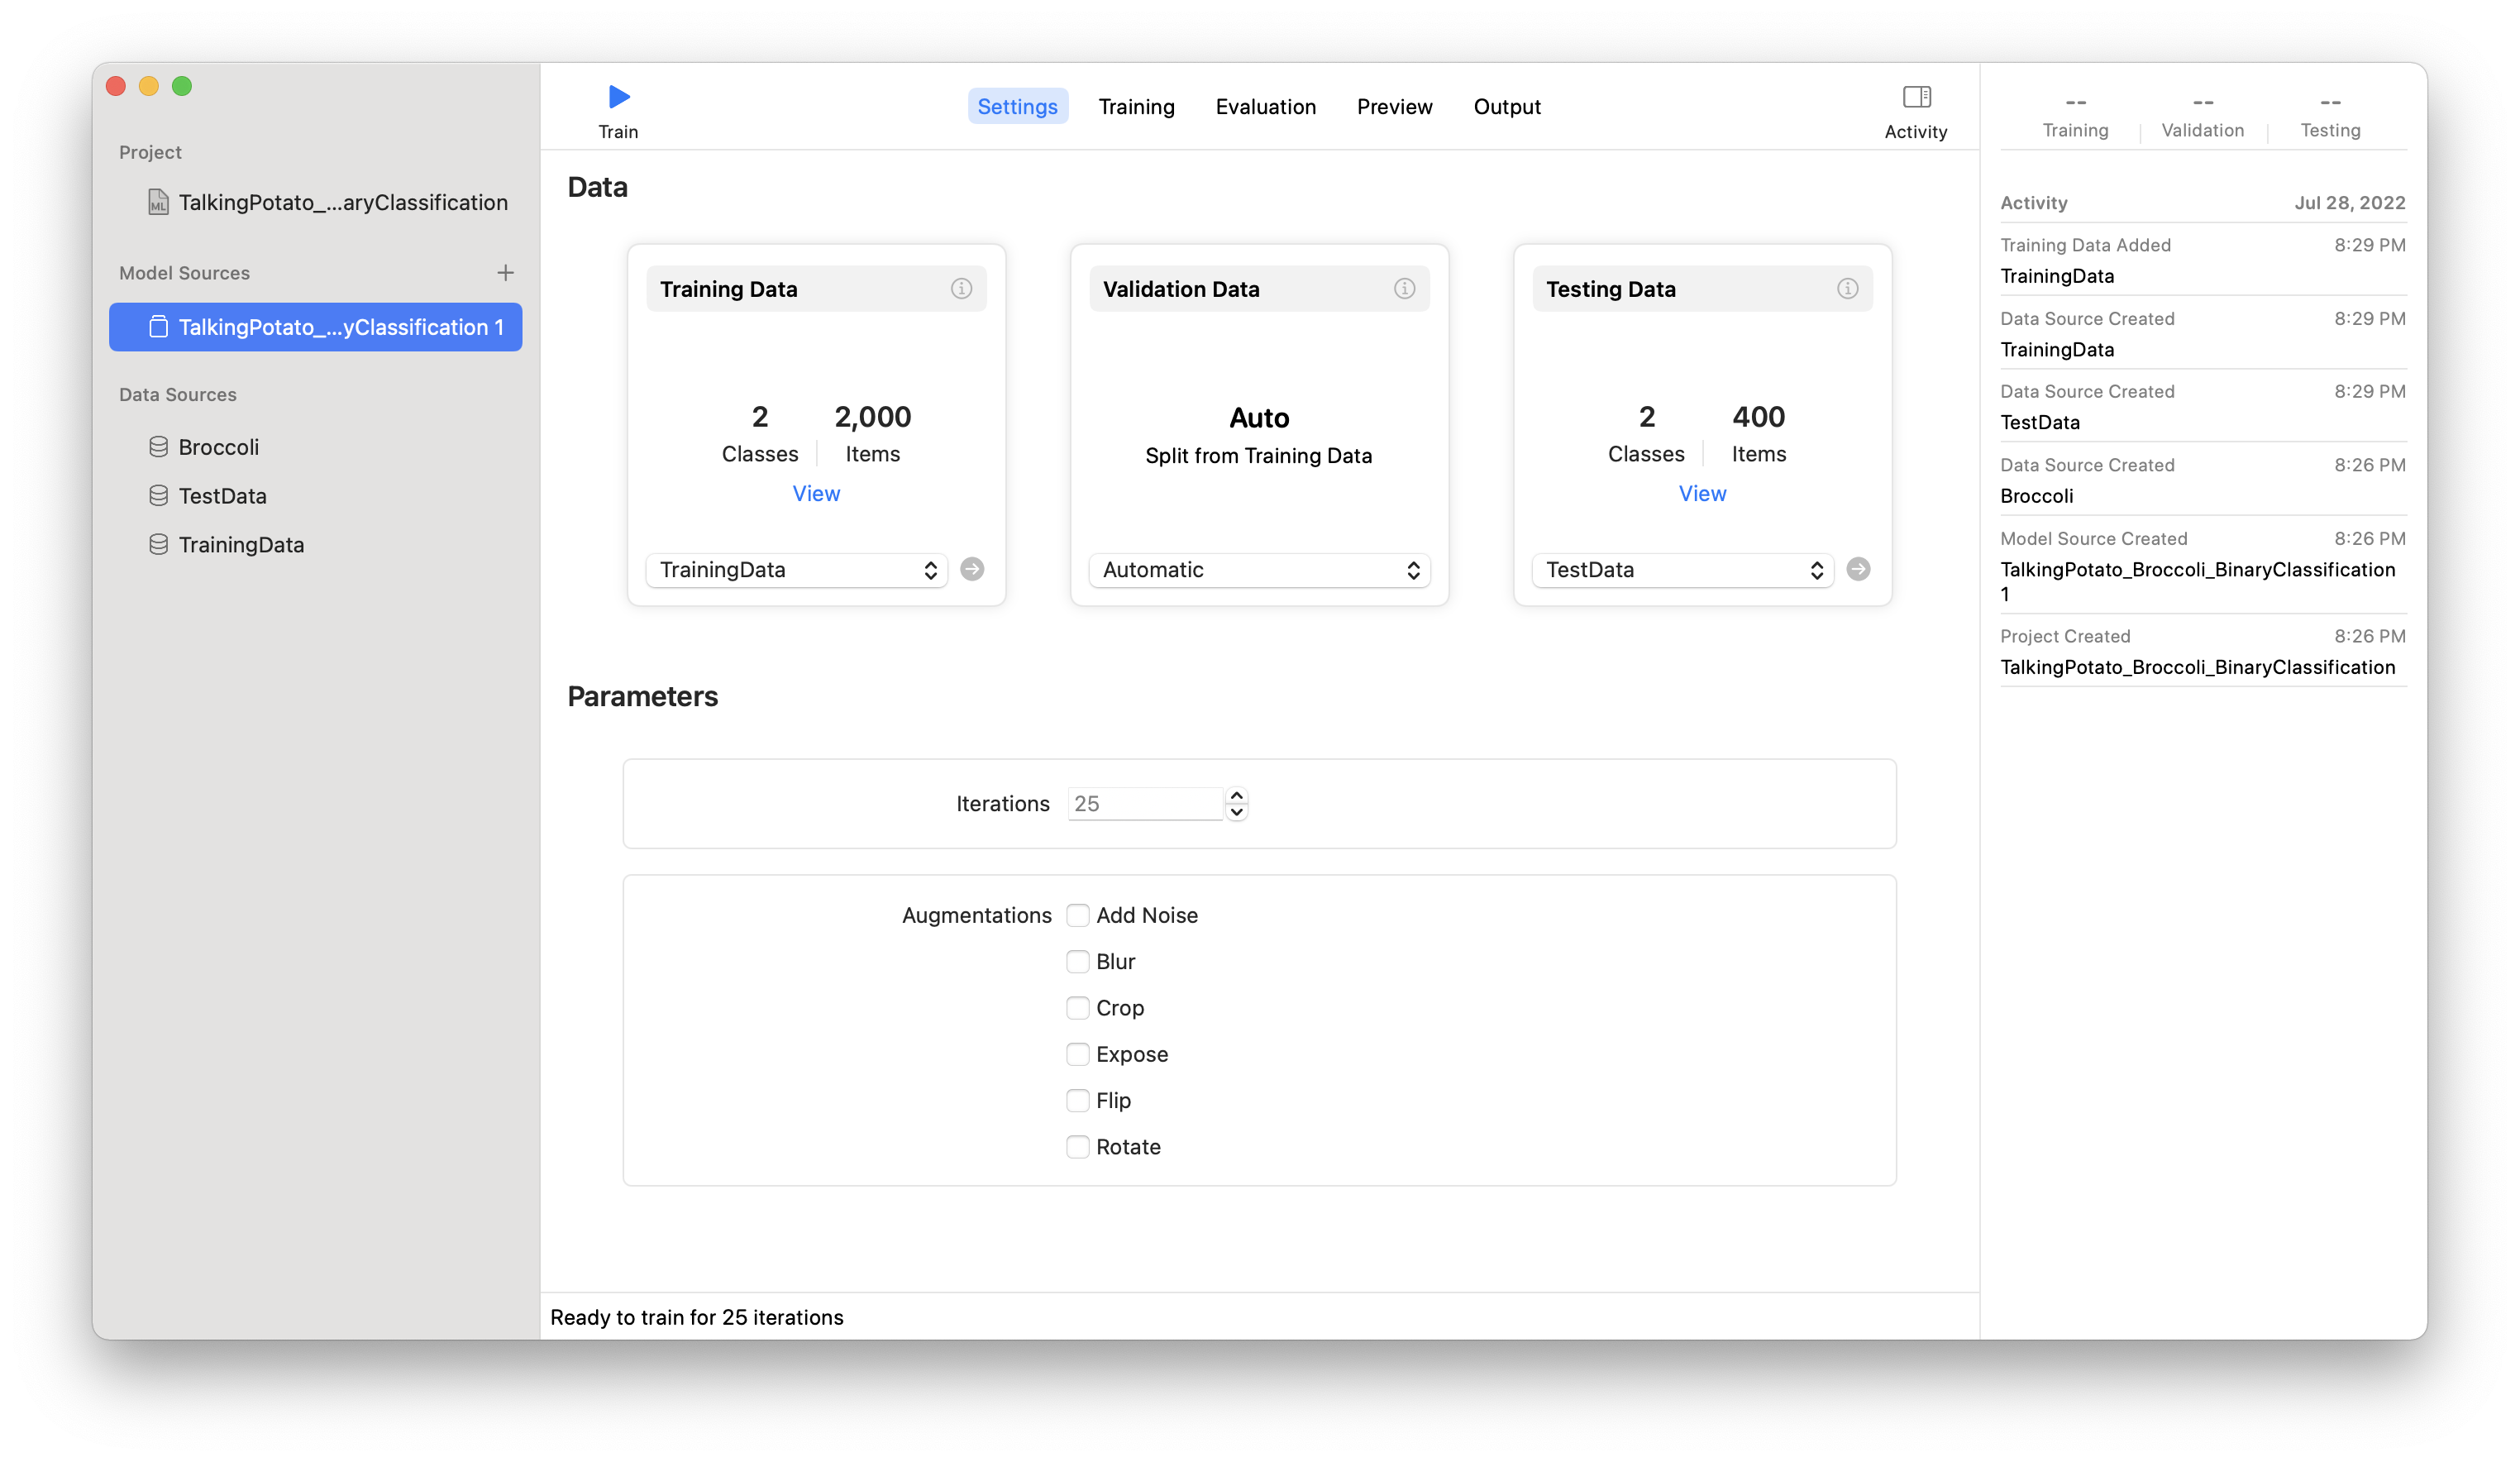Screen dimensions: 2520x1462
Task: Click View link under Training Data
Action: pyautogui.click(x=815, y=493)
